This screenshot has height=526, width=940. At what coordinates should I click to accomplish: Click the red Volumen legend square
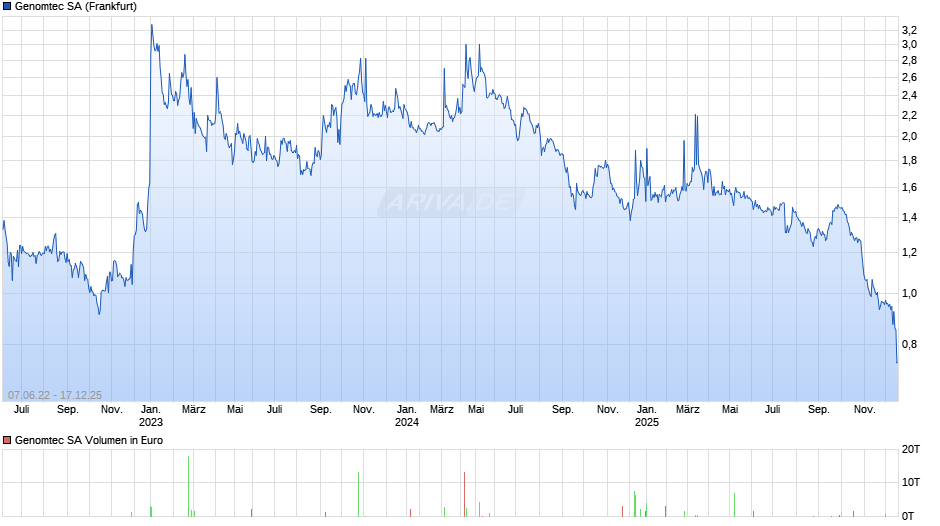(7, 440)
